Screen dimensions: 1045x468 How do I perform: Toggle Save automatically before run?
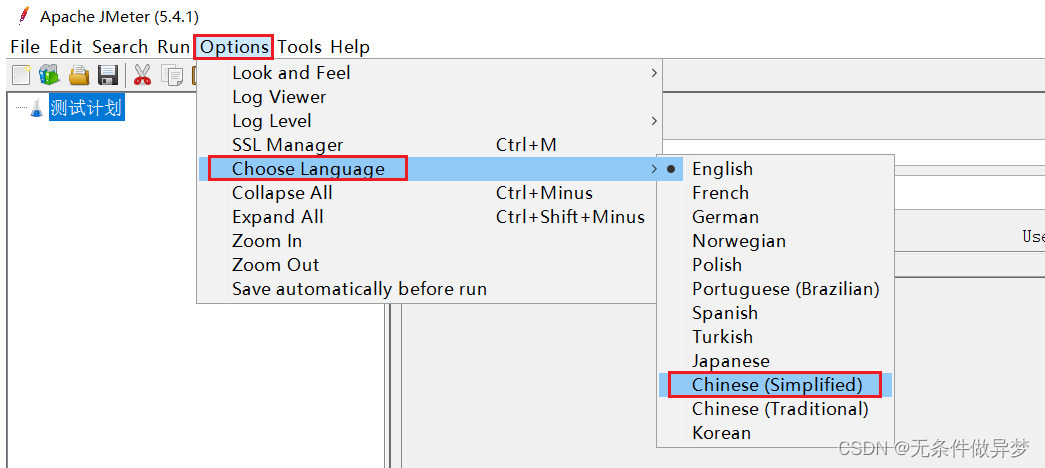(x=430, y=289)
